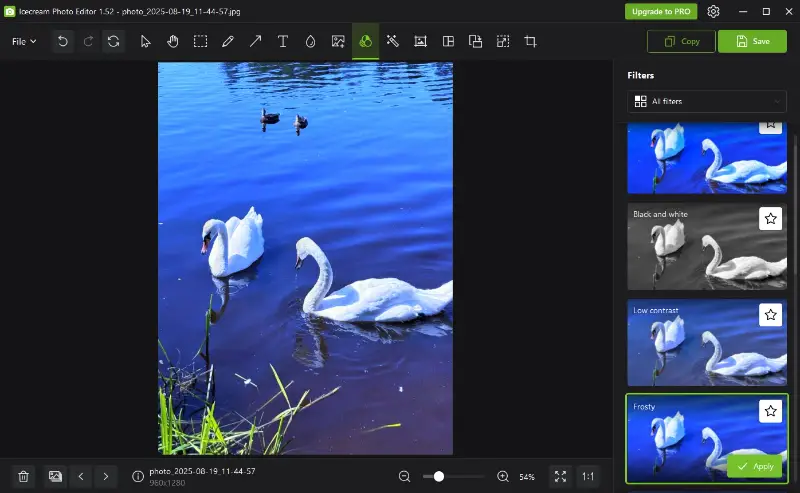Screen dimensions: 800x493
Task: Open the blur droplet tool
Action: [310, 41]
